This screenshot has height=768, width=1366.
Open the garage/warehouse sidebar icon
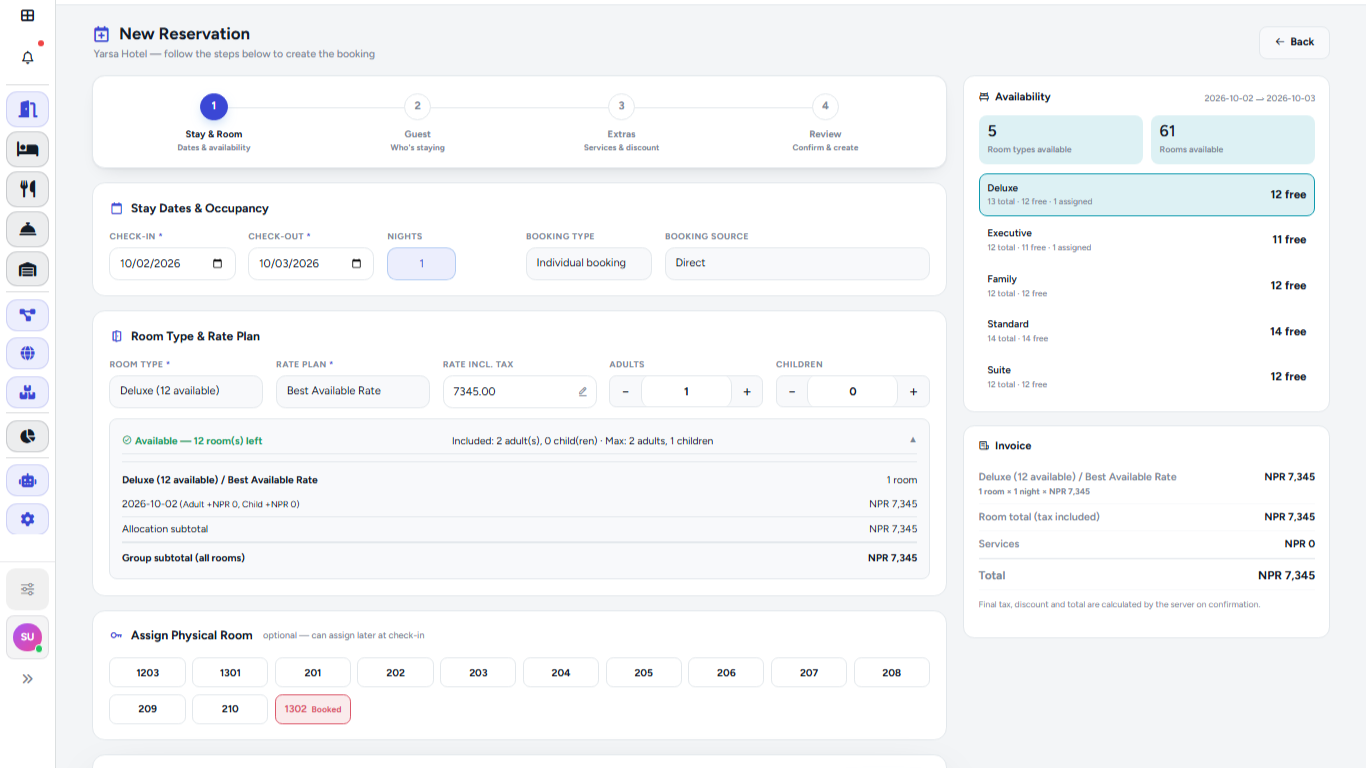(x=27, y=269)
